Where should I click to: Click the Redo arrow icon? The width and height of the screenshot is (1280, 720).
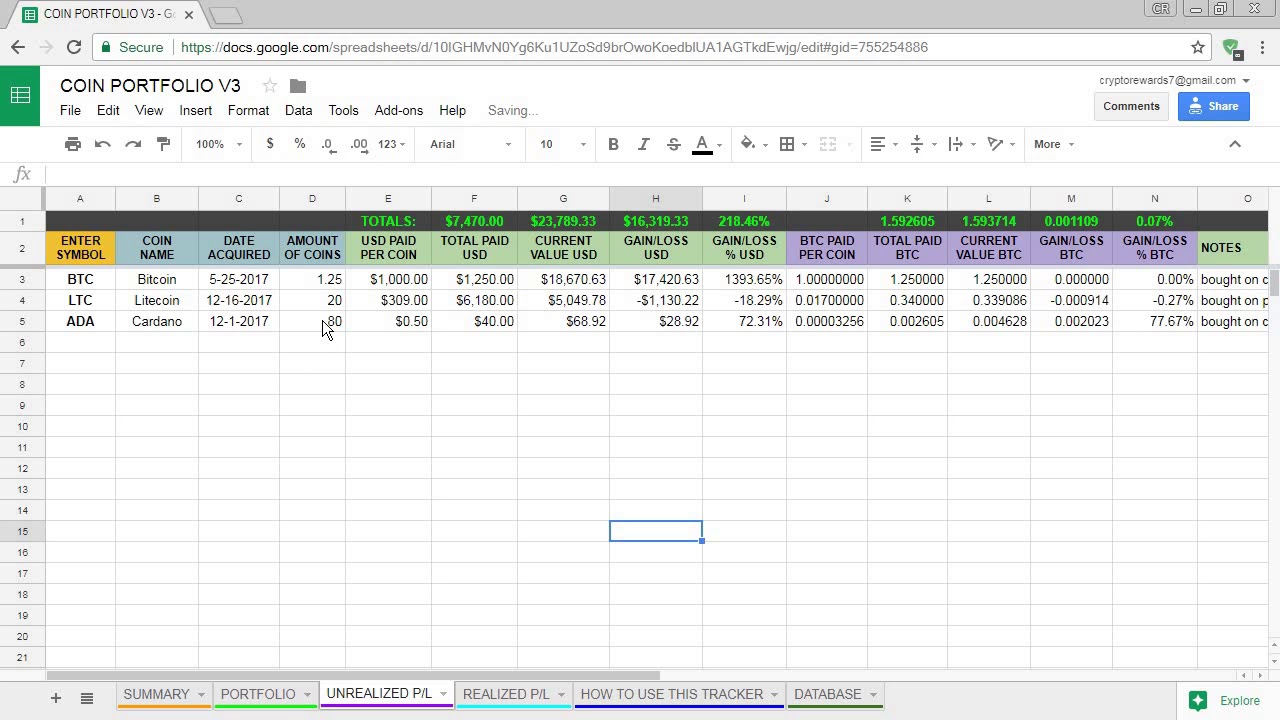[133, 144]
